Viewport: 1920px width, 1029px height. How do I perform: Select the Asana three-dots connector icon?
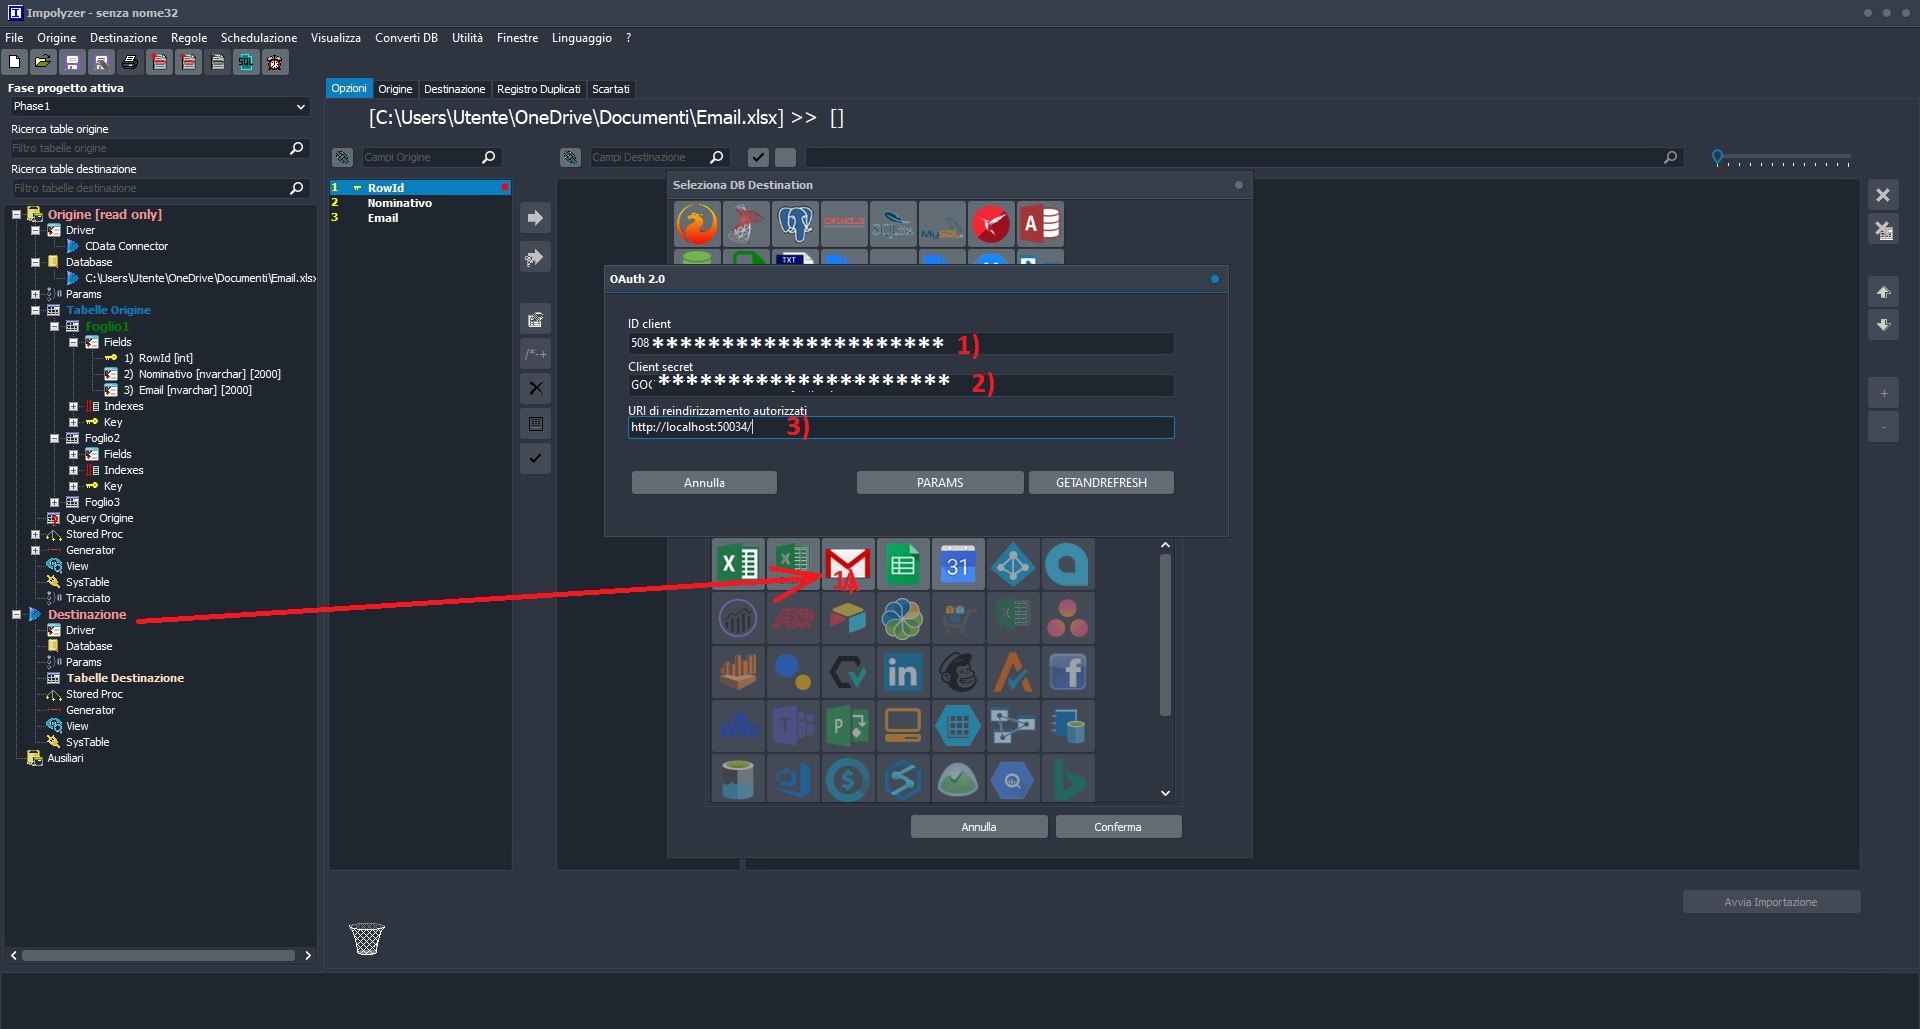(1068, 618)
